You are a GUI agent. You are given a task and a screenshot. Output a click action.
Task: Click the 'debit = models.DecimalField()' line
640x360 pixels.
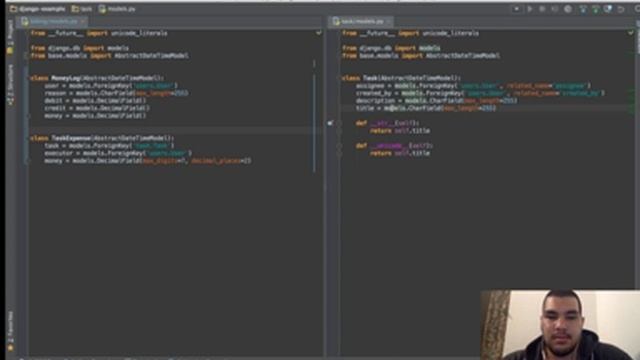point(95,100)
